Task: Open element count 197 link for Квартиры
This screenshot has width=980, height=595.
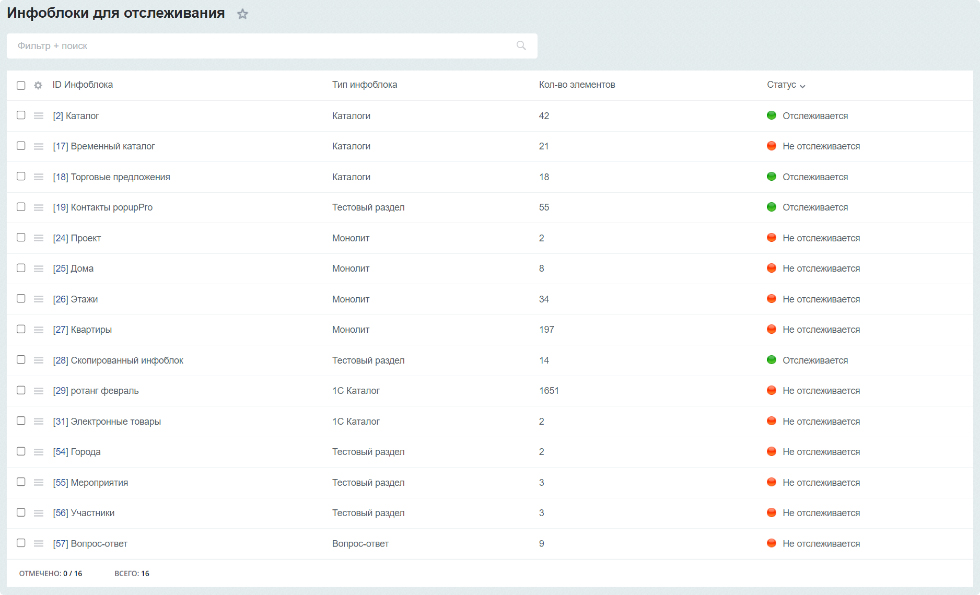Action: (546, 330)
